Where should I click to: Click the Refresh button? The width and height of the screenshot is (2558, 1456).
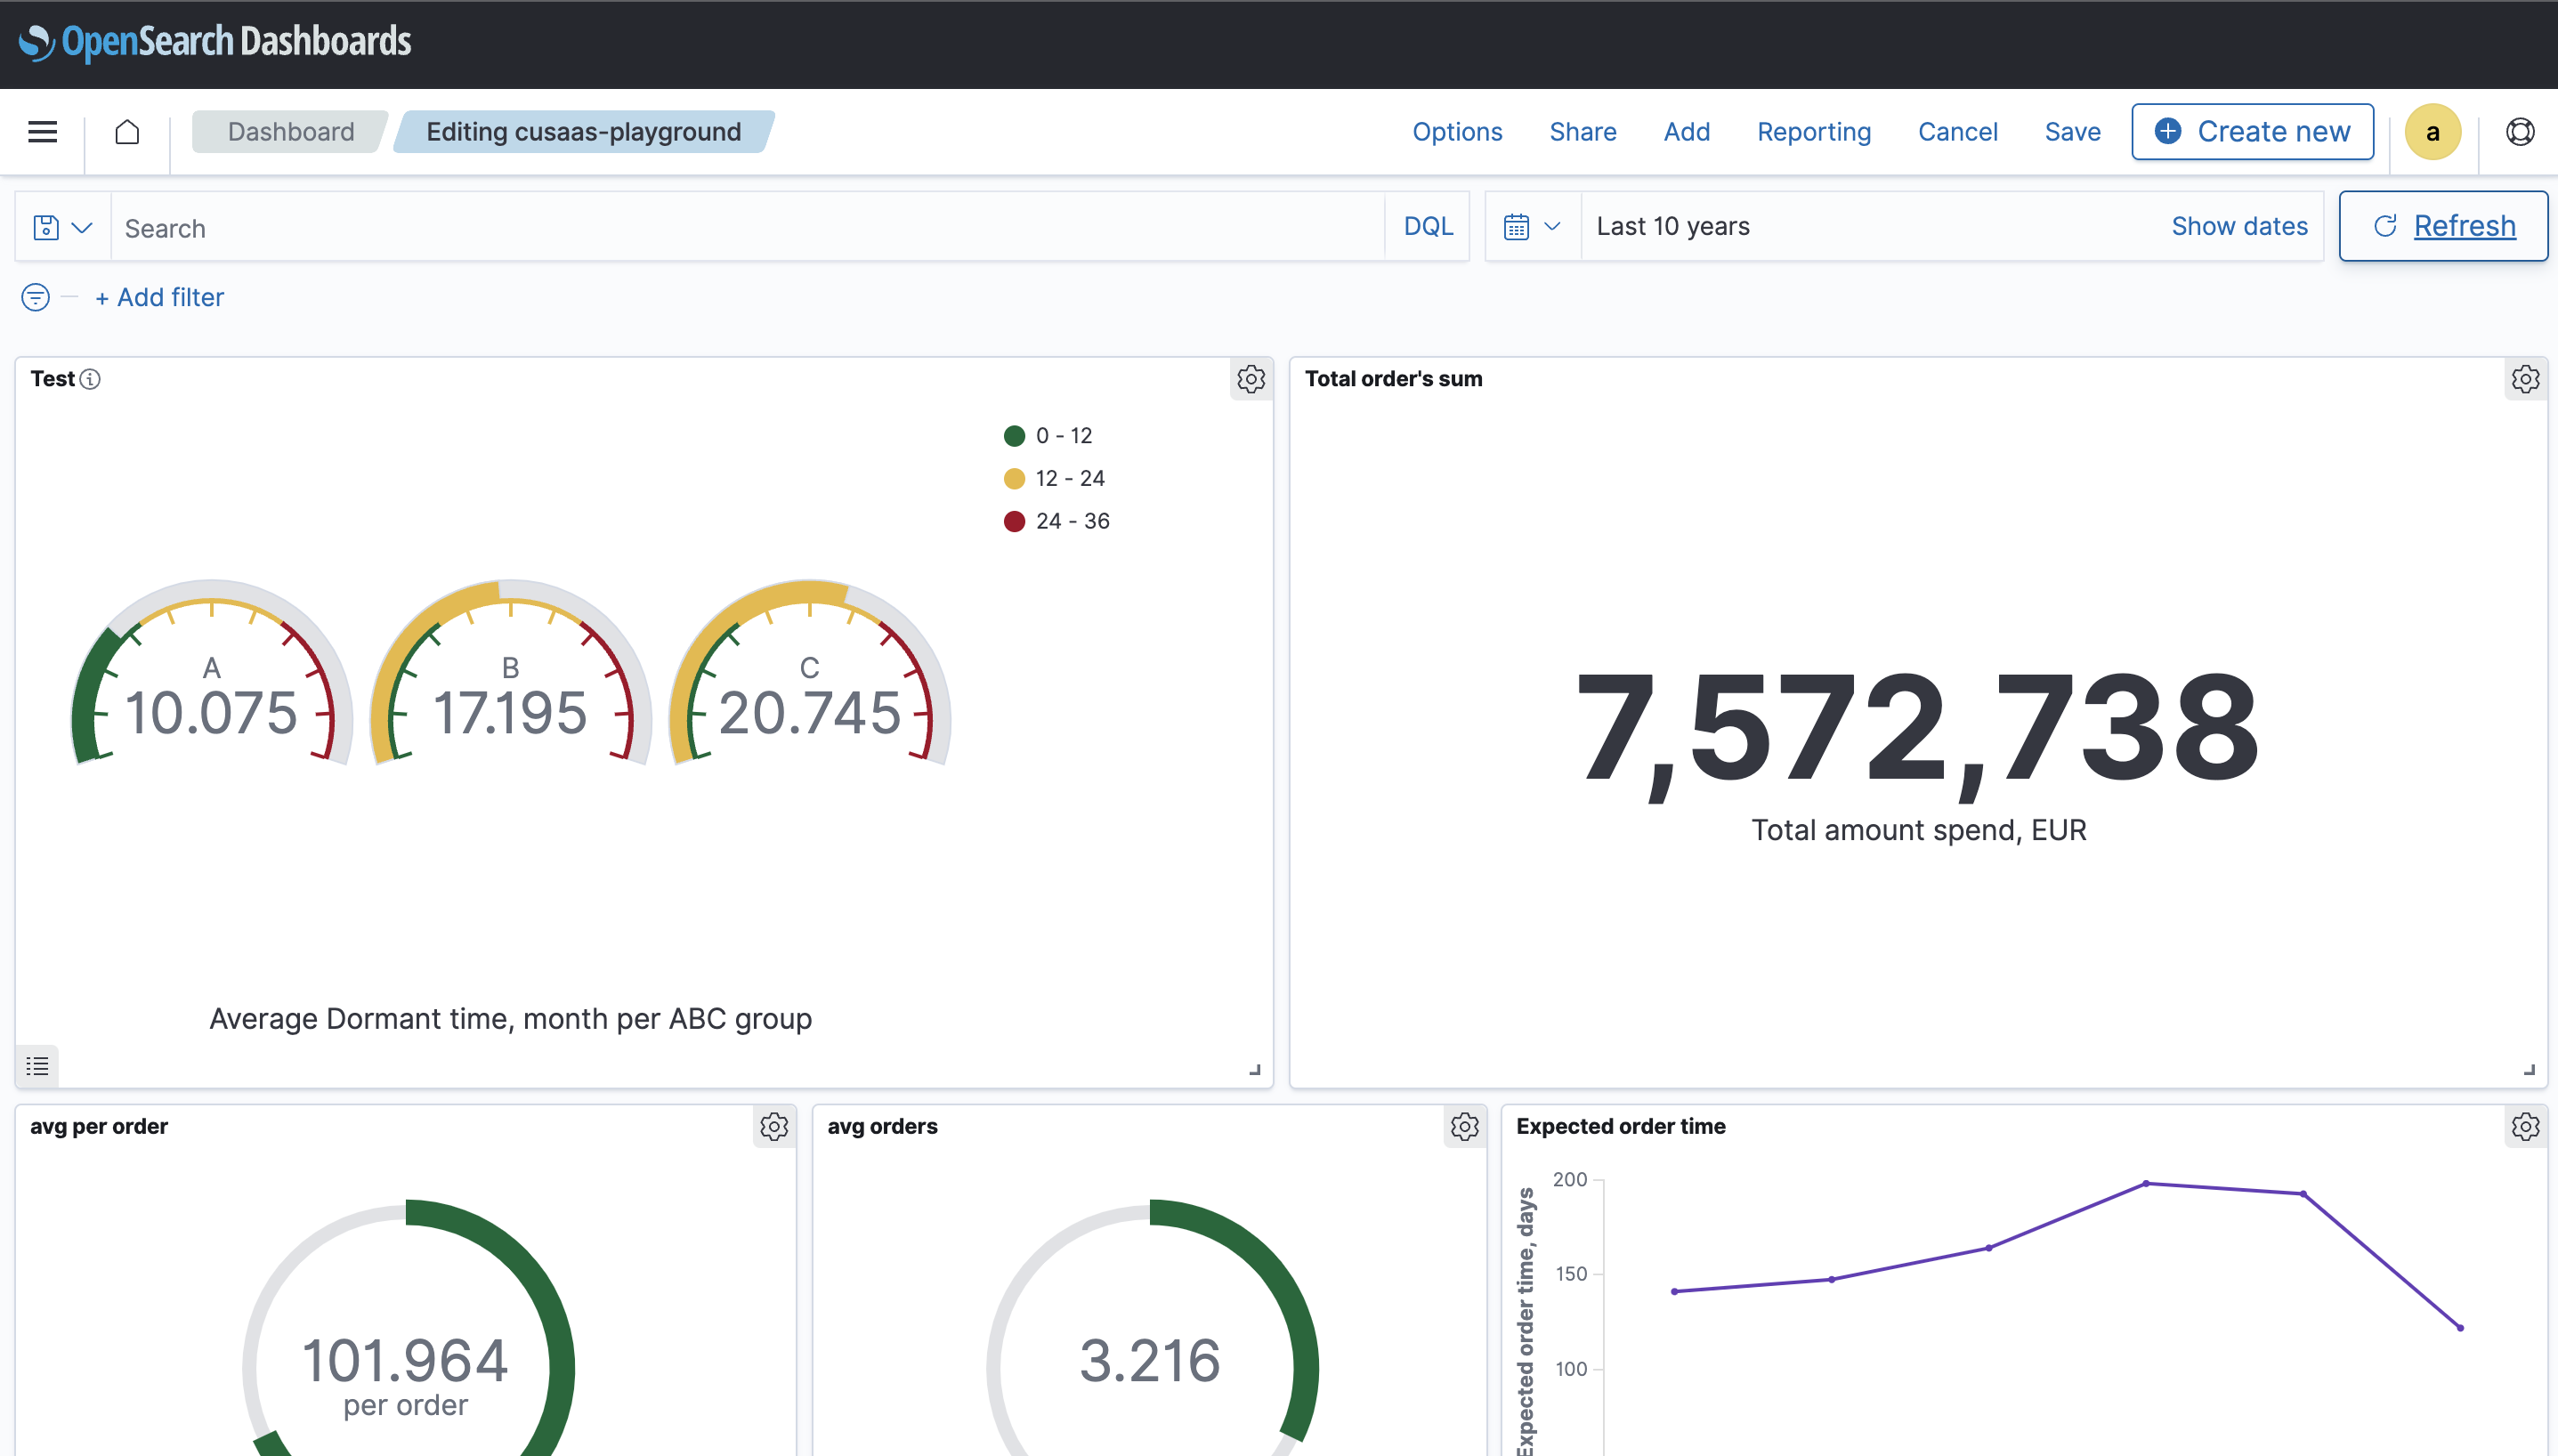2443,226
